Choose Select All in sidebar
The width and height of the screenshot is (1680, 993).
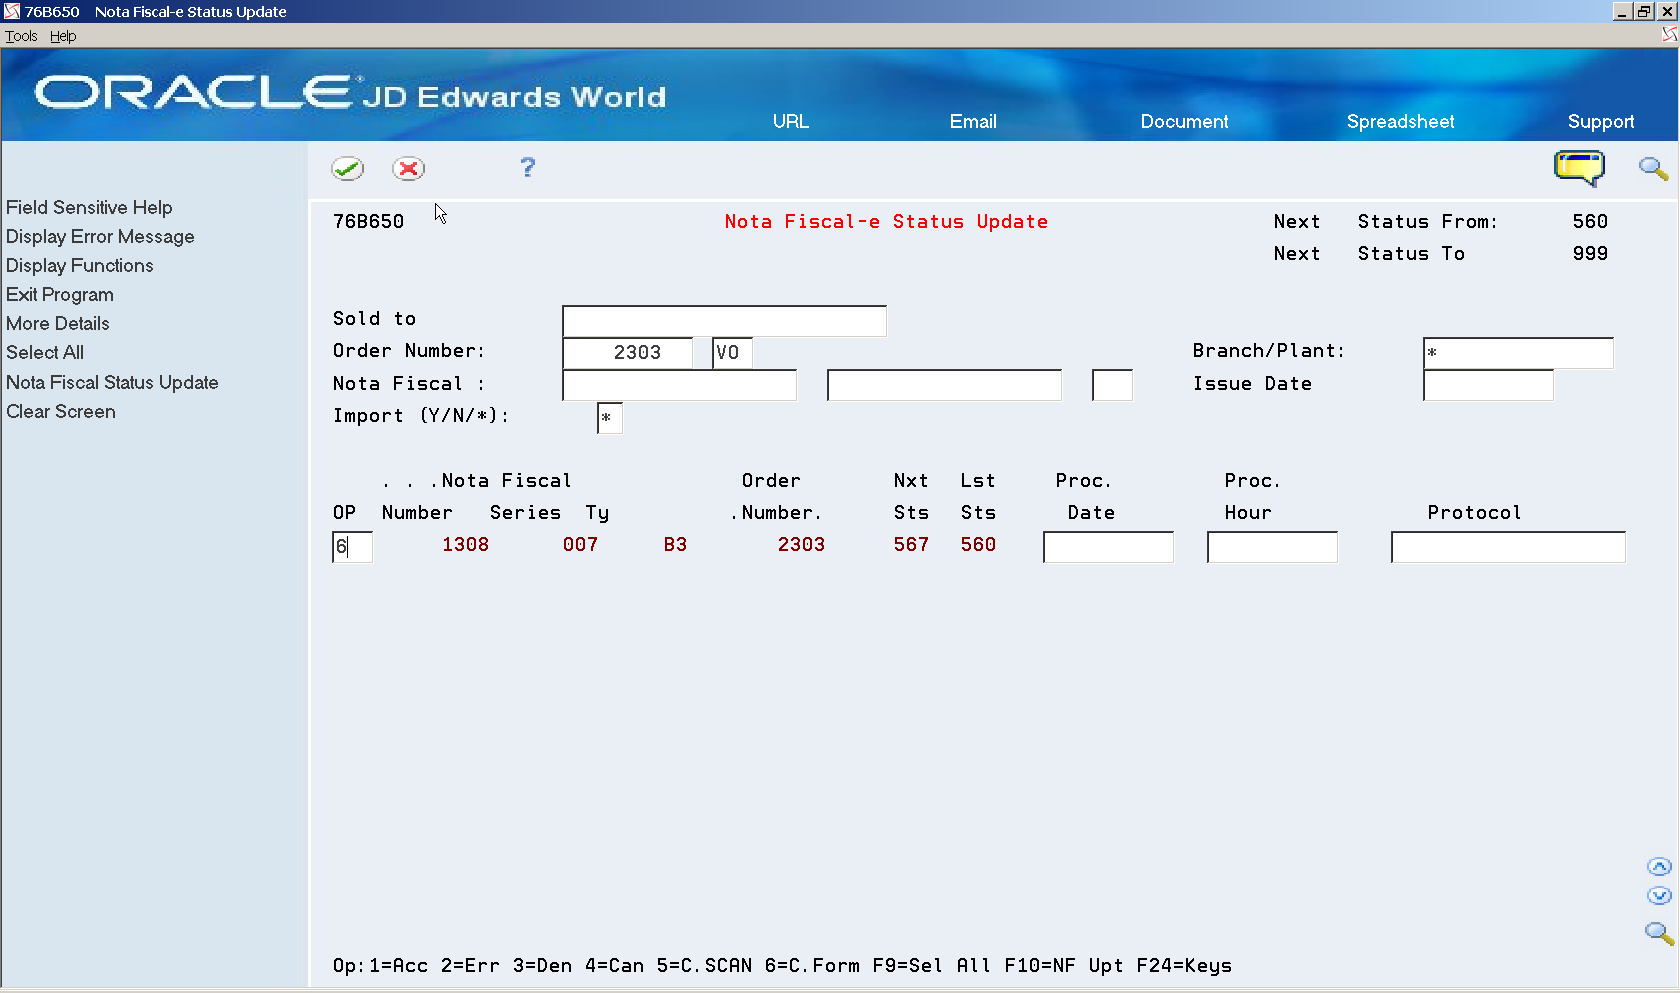[44, 352]
